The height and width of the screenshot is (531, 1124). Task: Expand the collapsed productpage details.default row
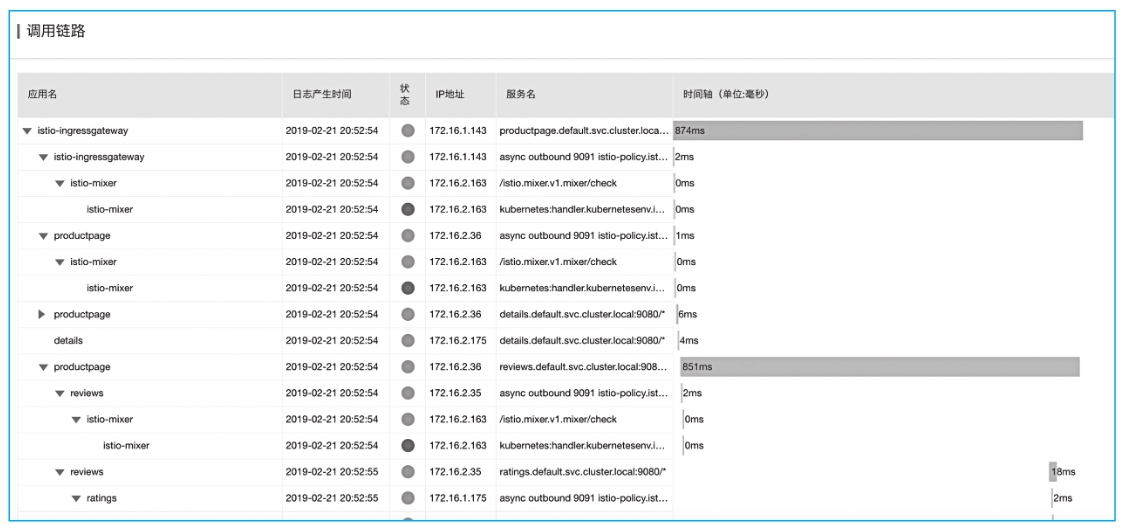[42, 314]
